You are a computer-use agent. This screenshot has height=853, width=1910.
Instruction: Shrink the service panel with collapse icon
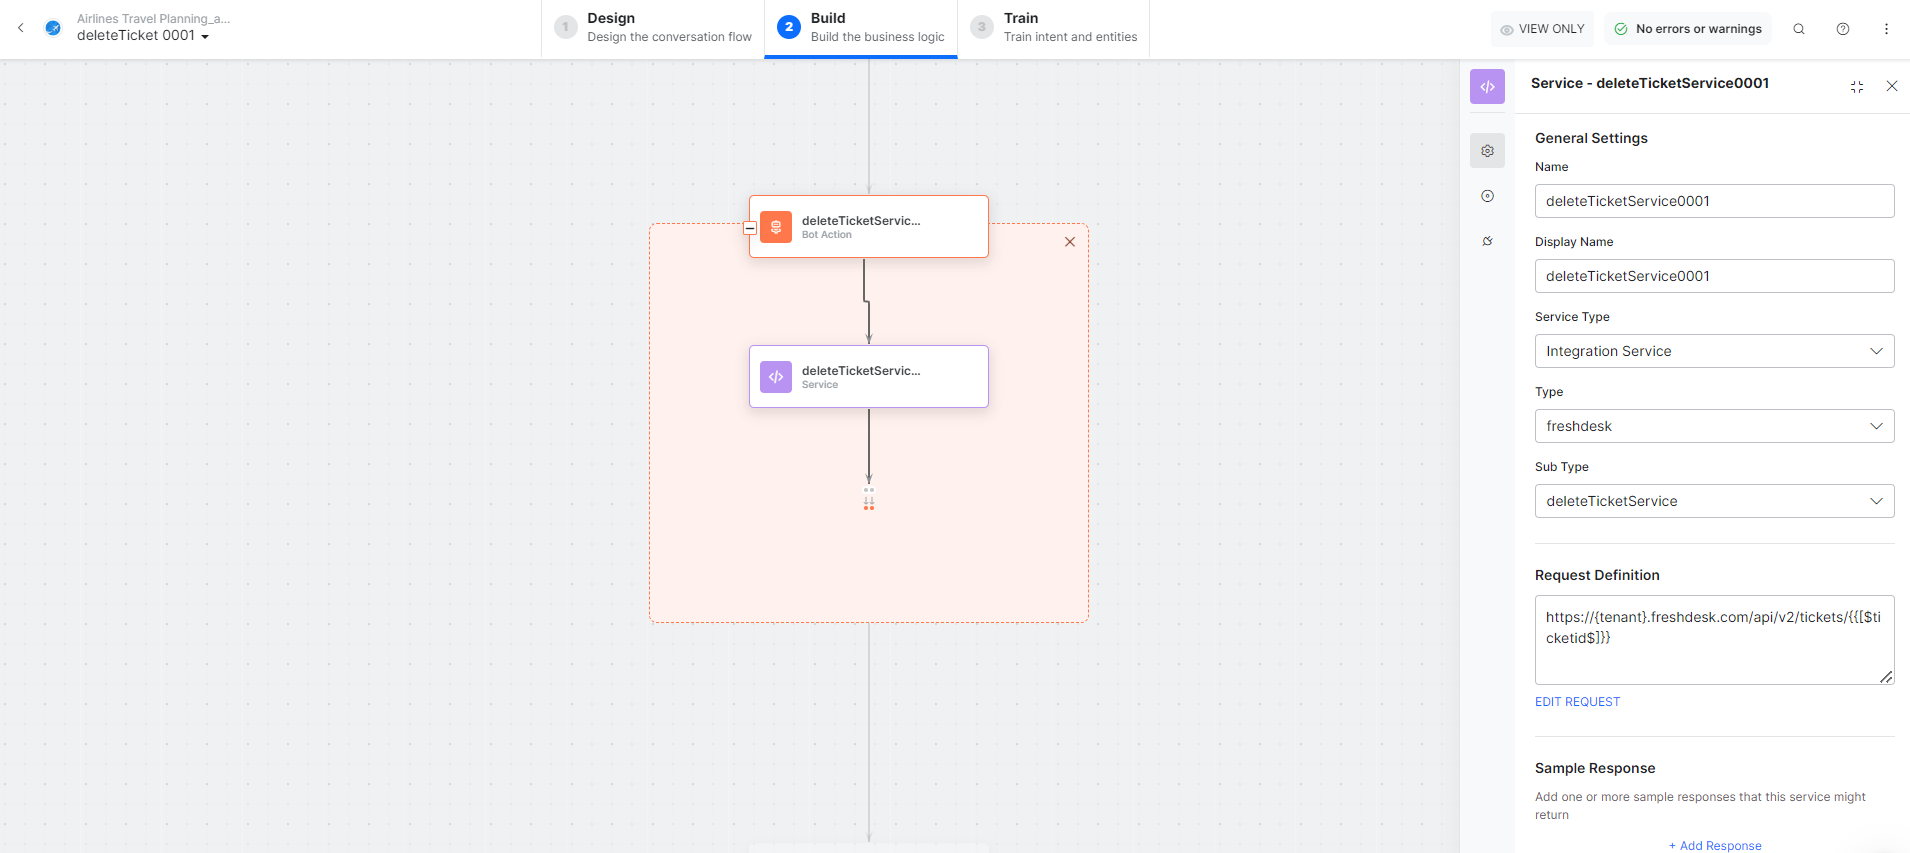(x=1856, y=87)
